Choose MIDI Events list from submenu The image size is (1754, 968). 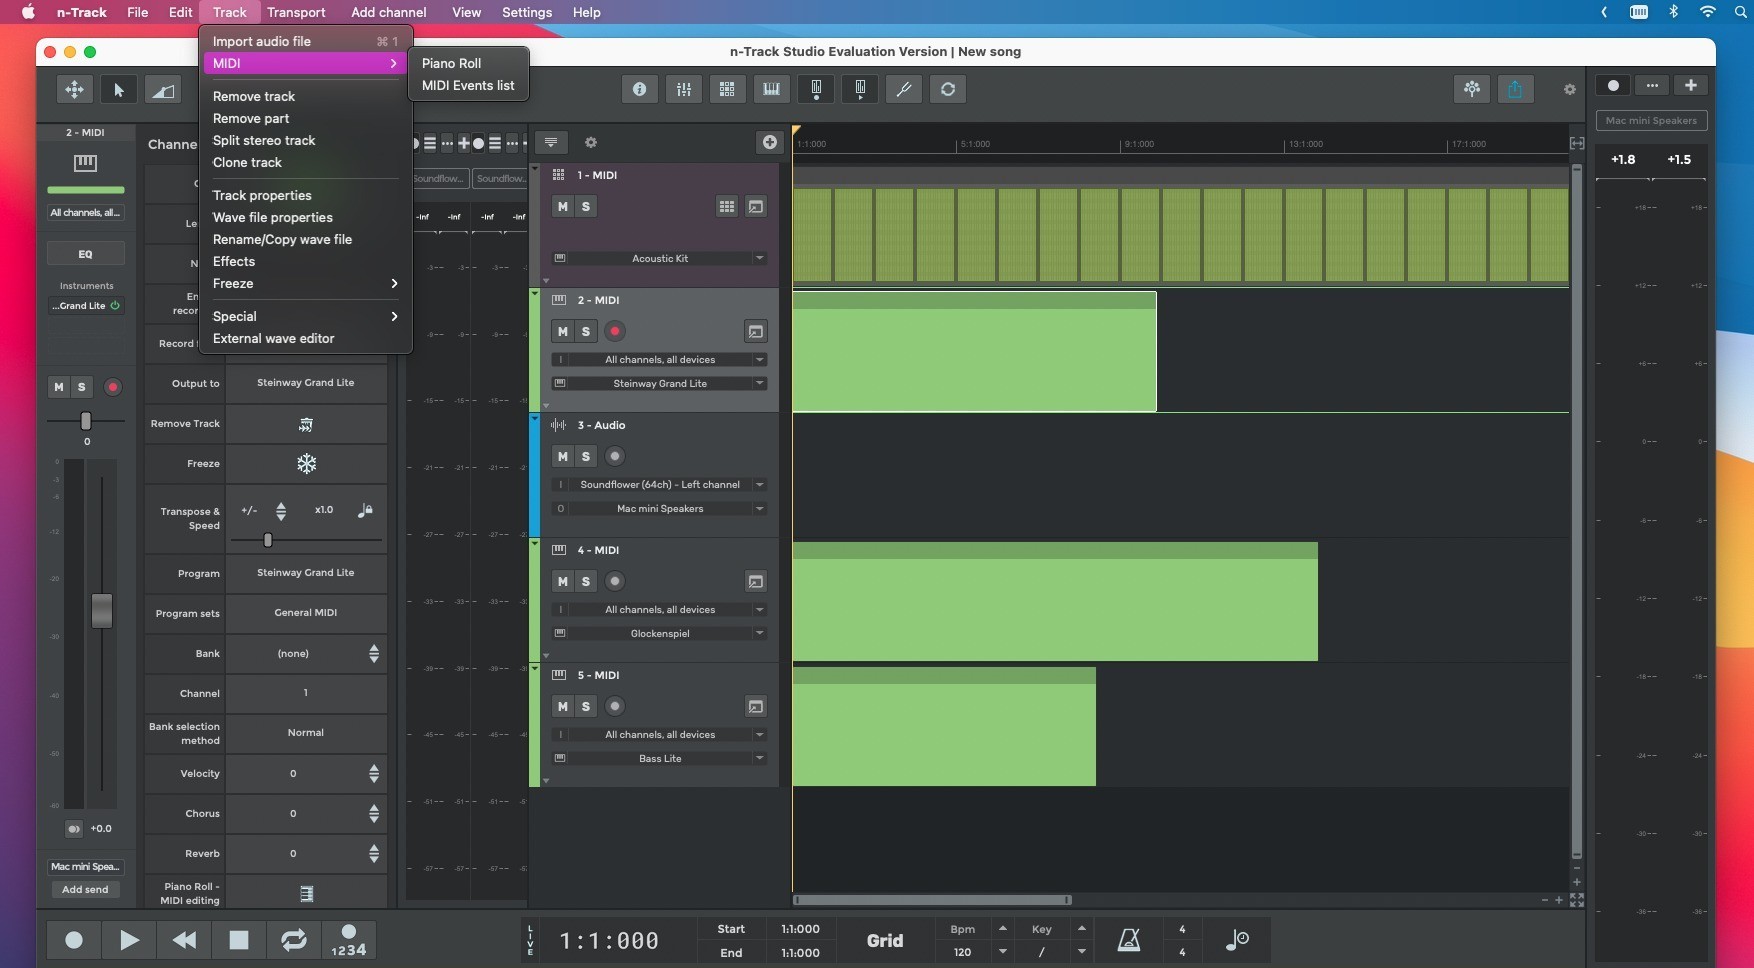[468, 85]
